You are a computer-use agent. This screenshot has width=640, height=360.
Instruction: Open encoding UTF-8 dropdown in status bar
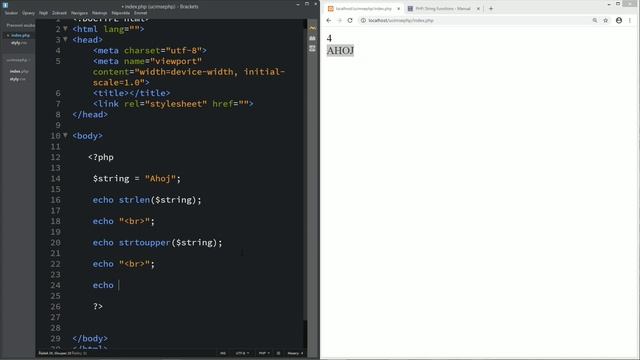point(242,353)
